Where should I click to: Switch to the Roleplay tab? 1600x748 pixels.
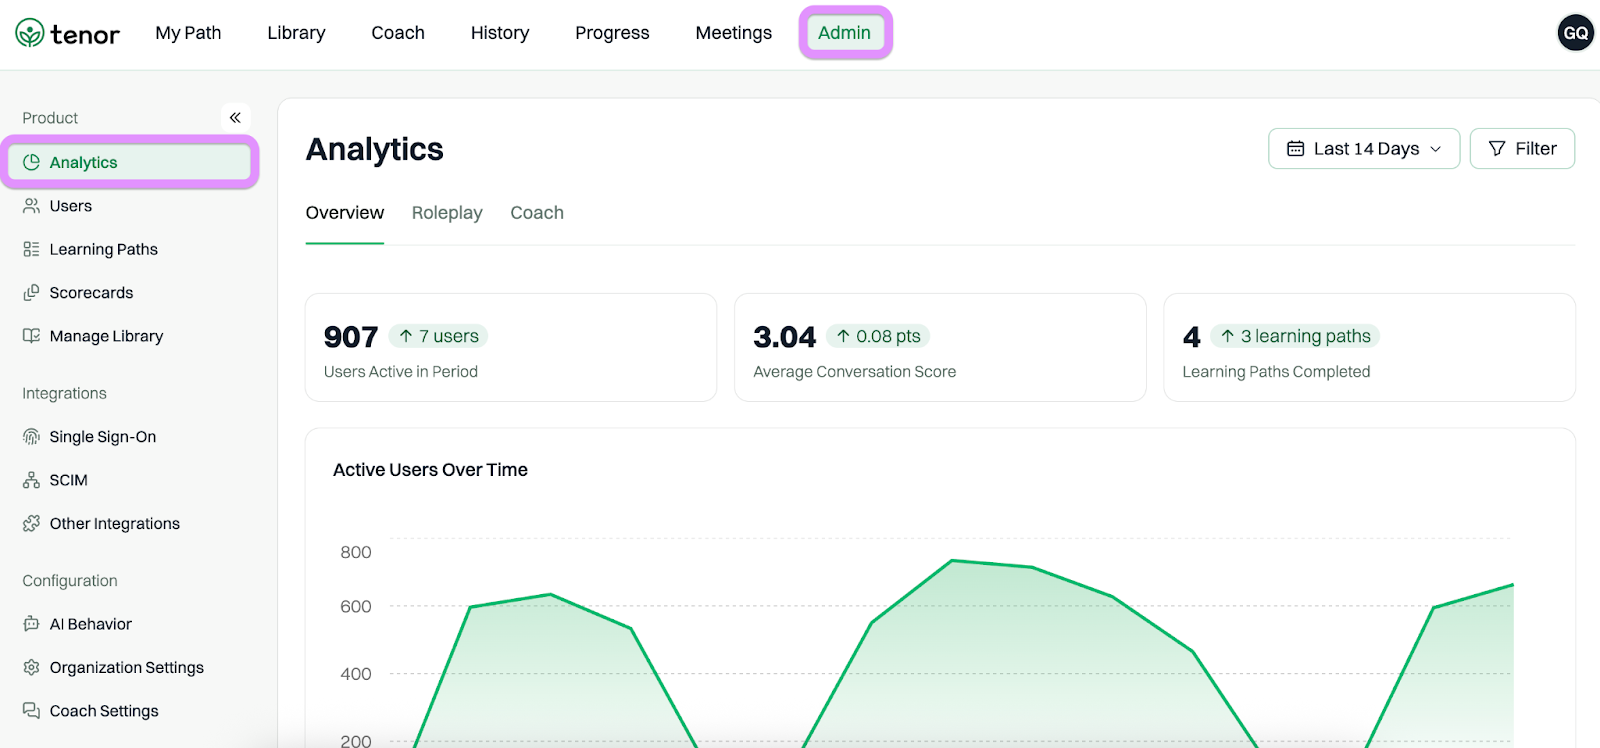pos(447,213)
